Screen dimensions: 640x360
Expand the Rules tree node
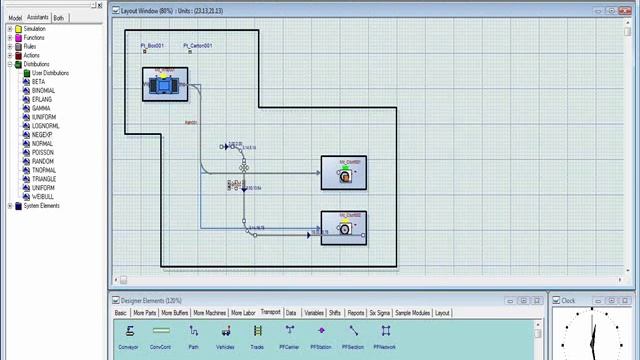(x=10, y=47)
